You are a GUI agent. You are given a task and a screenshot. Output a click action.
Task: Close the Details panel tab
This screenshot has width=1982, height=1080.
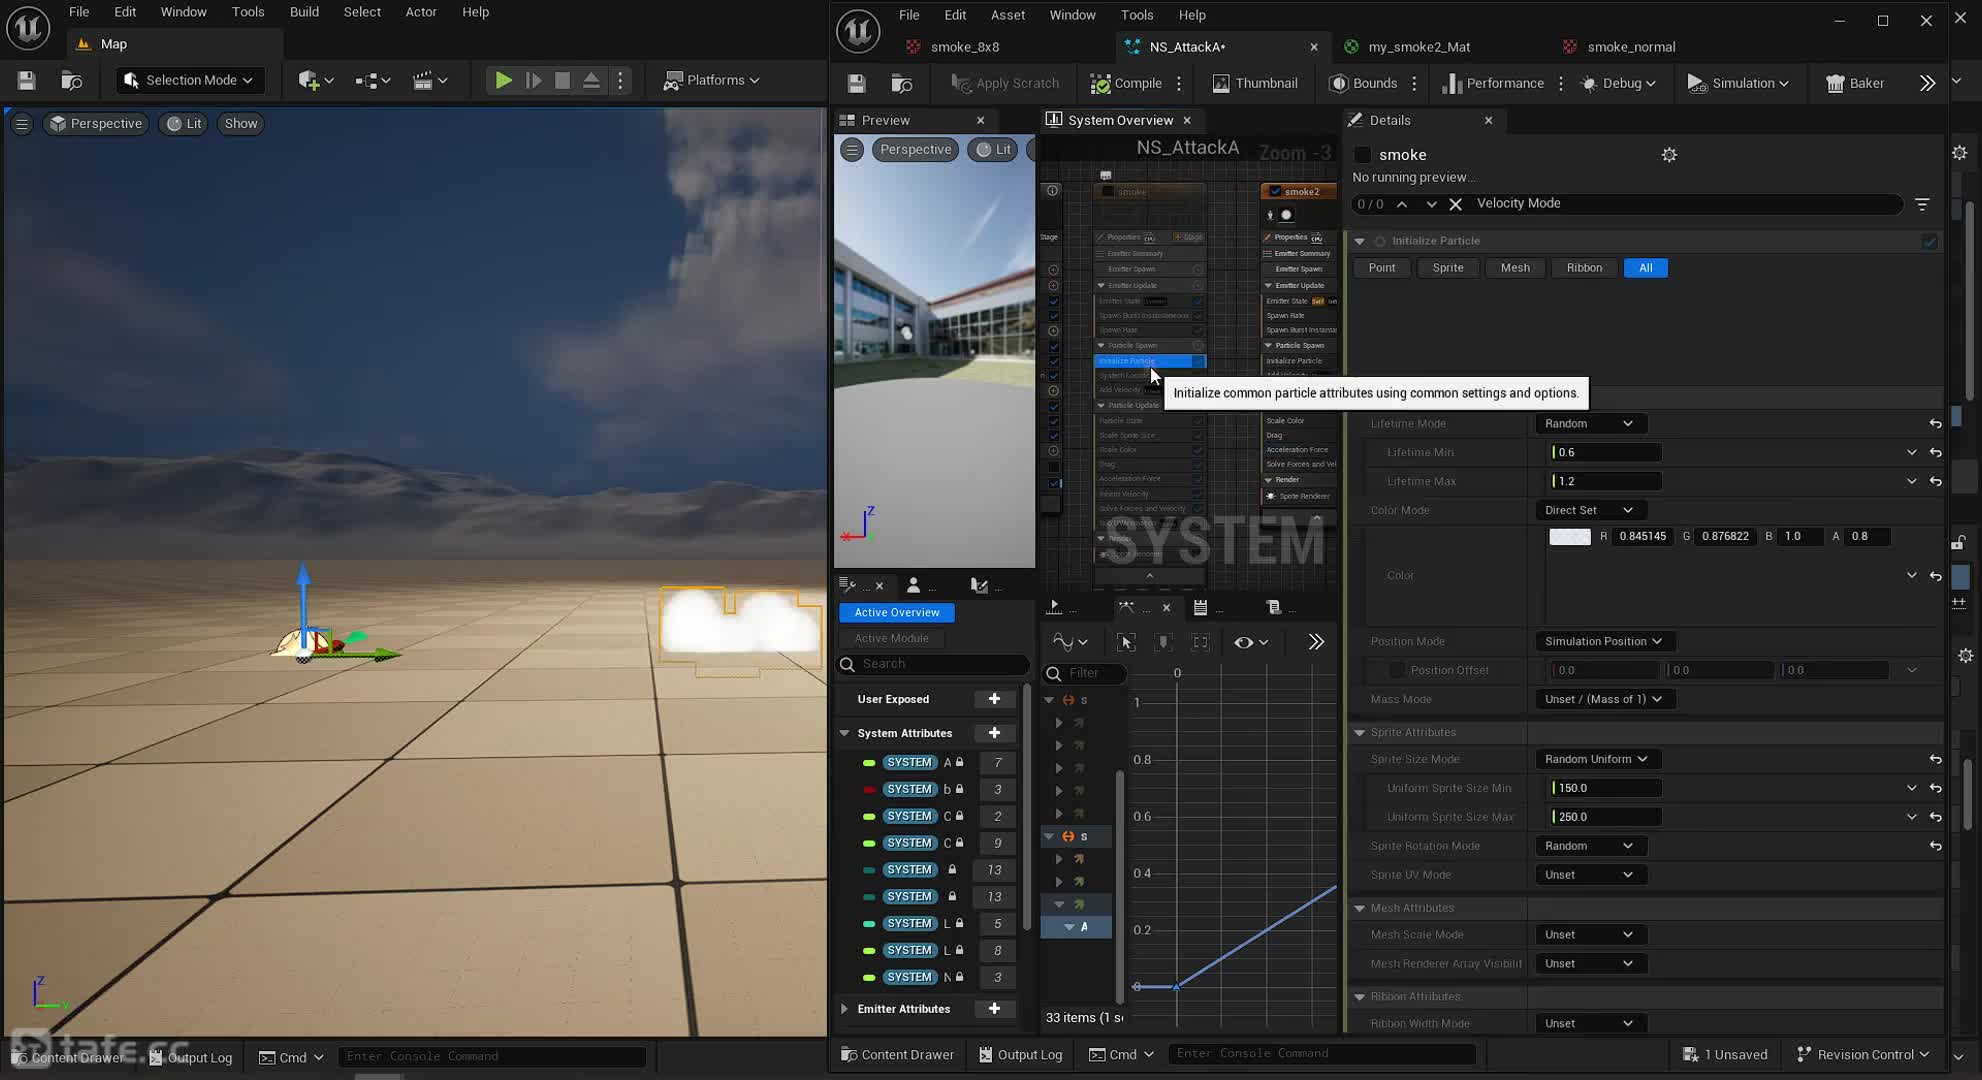(1488, 120)
